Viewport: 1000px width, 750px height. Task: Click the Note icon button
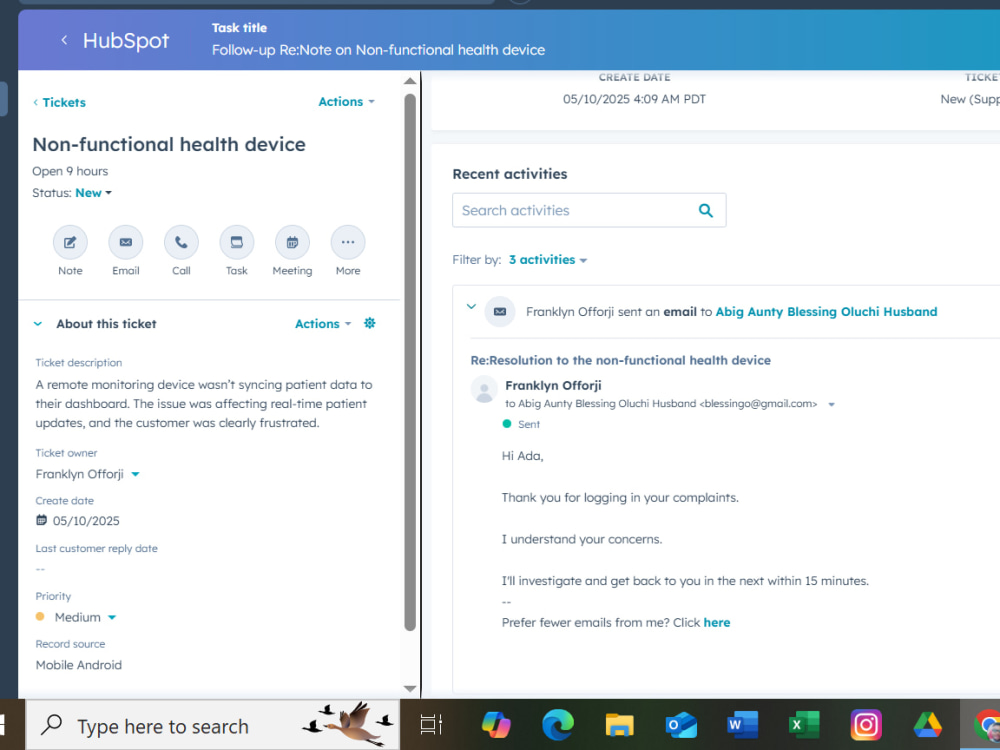tap(70, 242)
